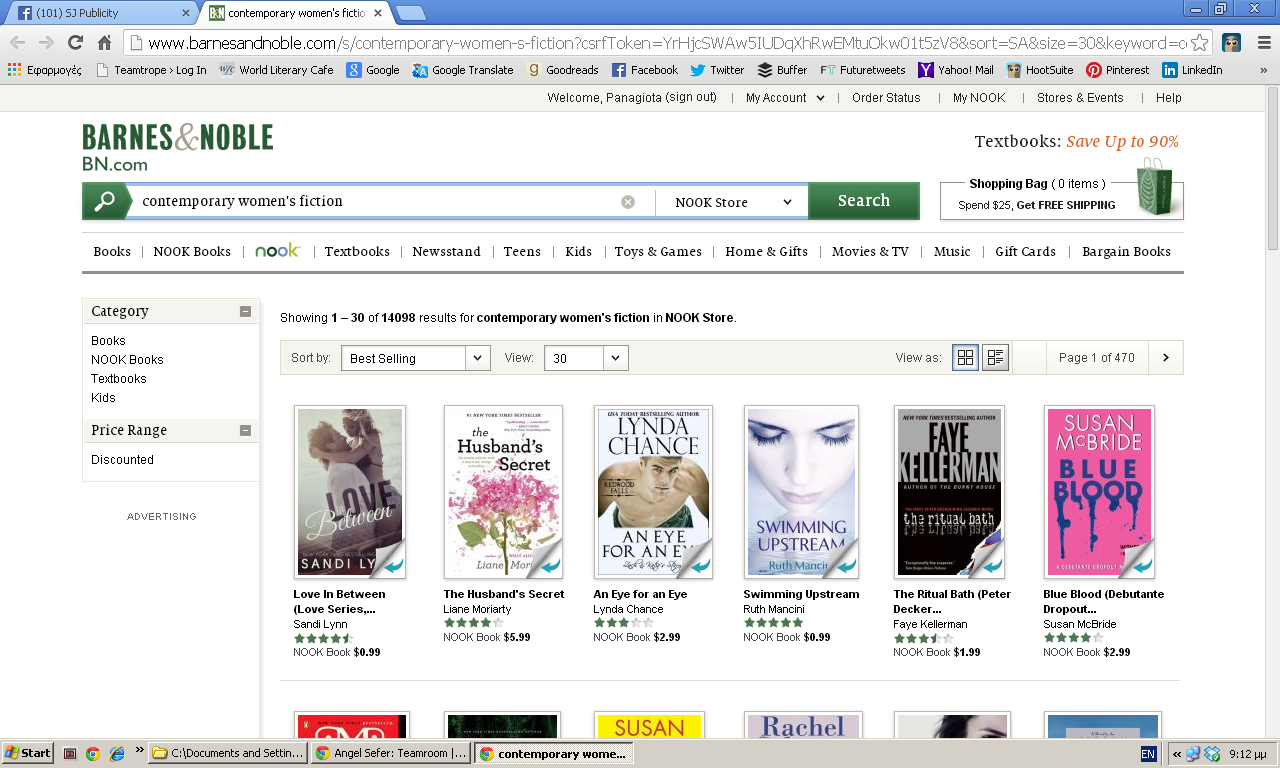Go back with browser back arrow
Image resolution: width=1280 pixels, height=768 pixels.
[x=17, y=42]
